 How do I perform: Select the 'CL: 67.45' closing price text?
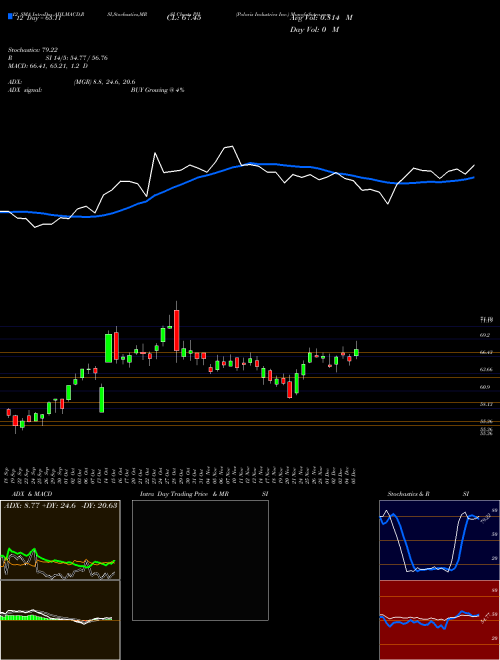[184, 18]
